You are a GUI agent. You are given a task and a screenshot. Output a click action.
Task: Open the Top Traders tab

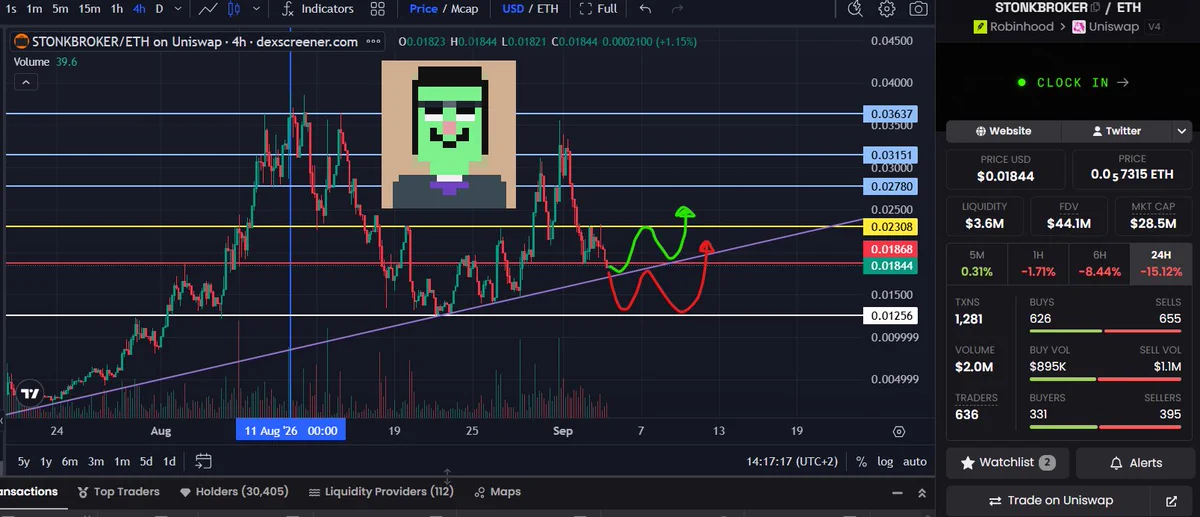[118, 492]
